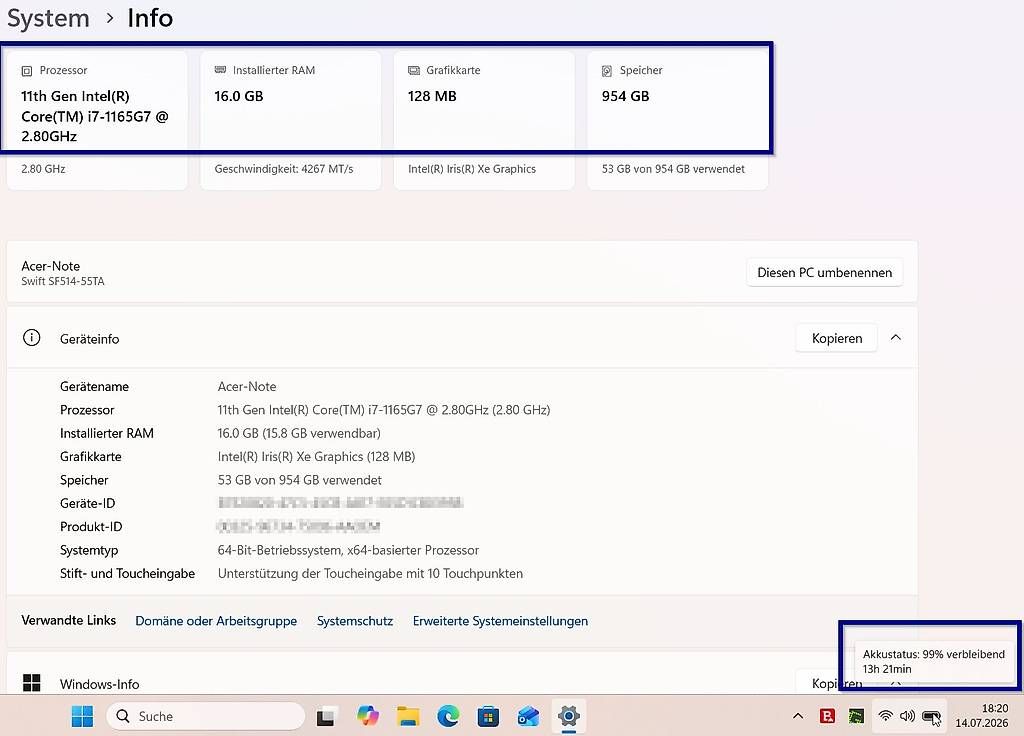Show hidden tray icons chevron

(x=798, y=716)
